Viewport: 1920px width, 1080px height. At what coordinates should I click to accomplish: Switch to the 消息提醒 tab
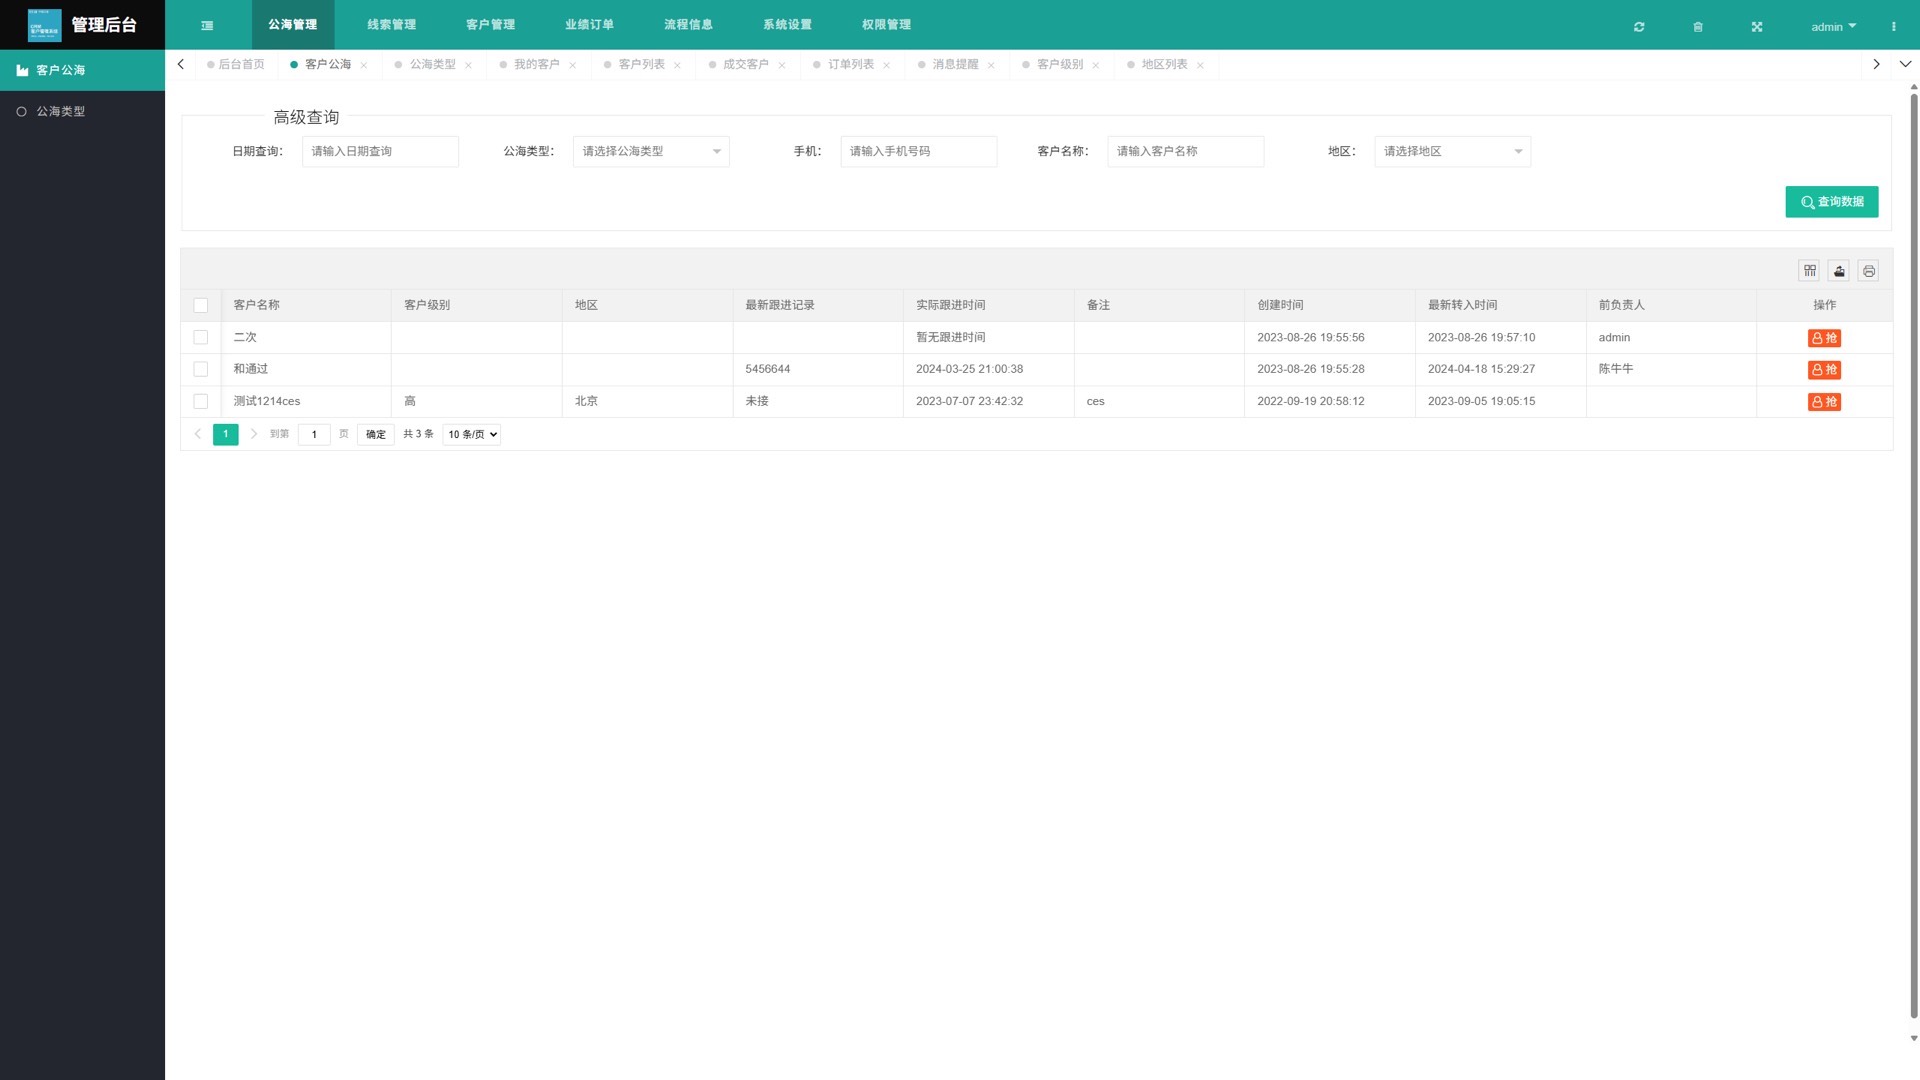[955, 64]
